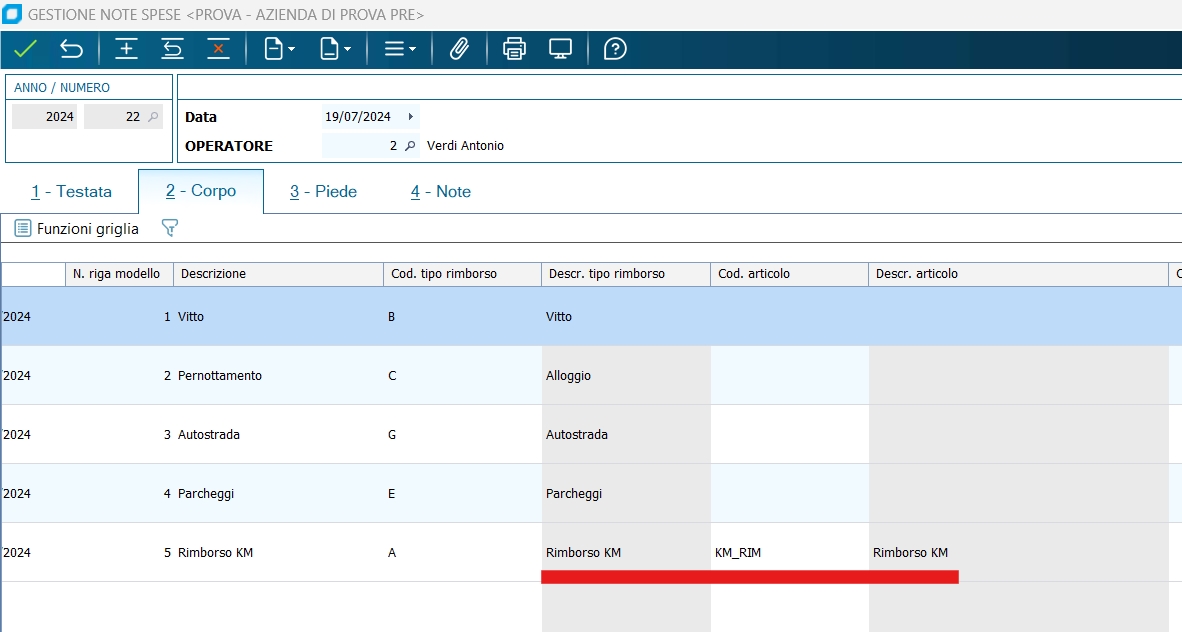
Task: Click the Funzioni griglia button
Action: point(77,229)
